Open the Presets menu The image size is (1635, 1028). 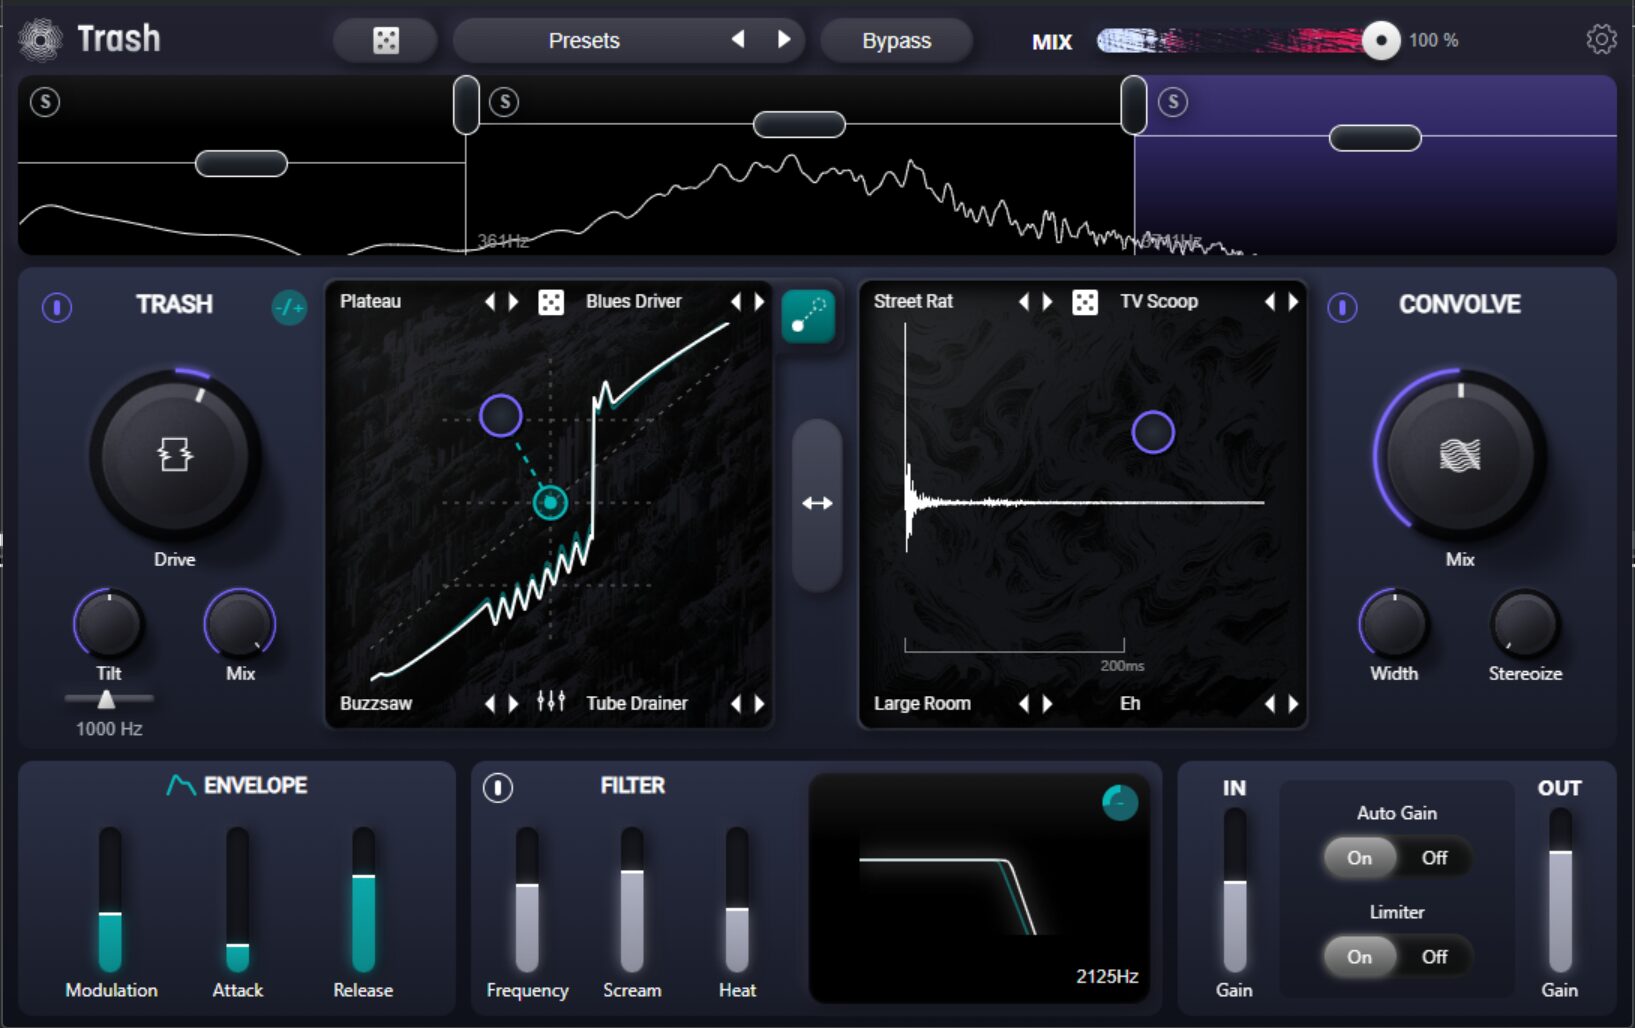point(584,40)
